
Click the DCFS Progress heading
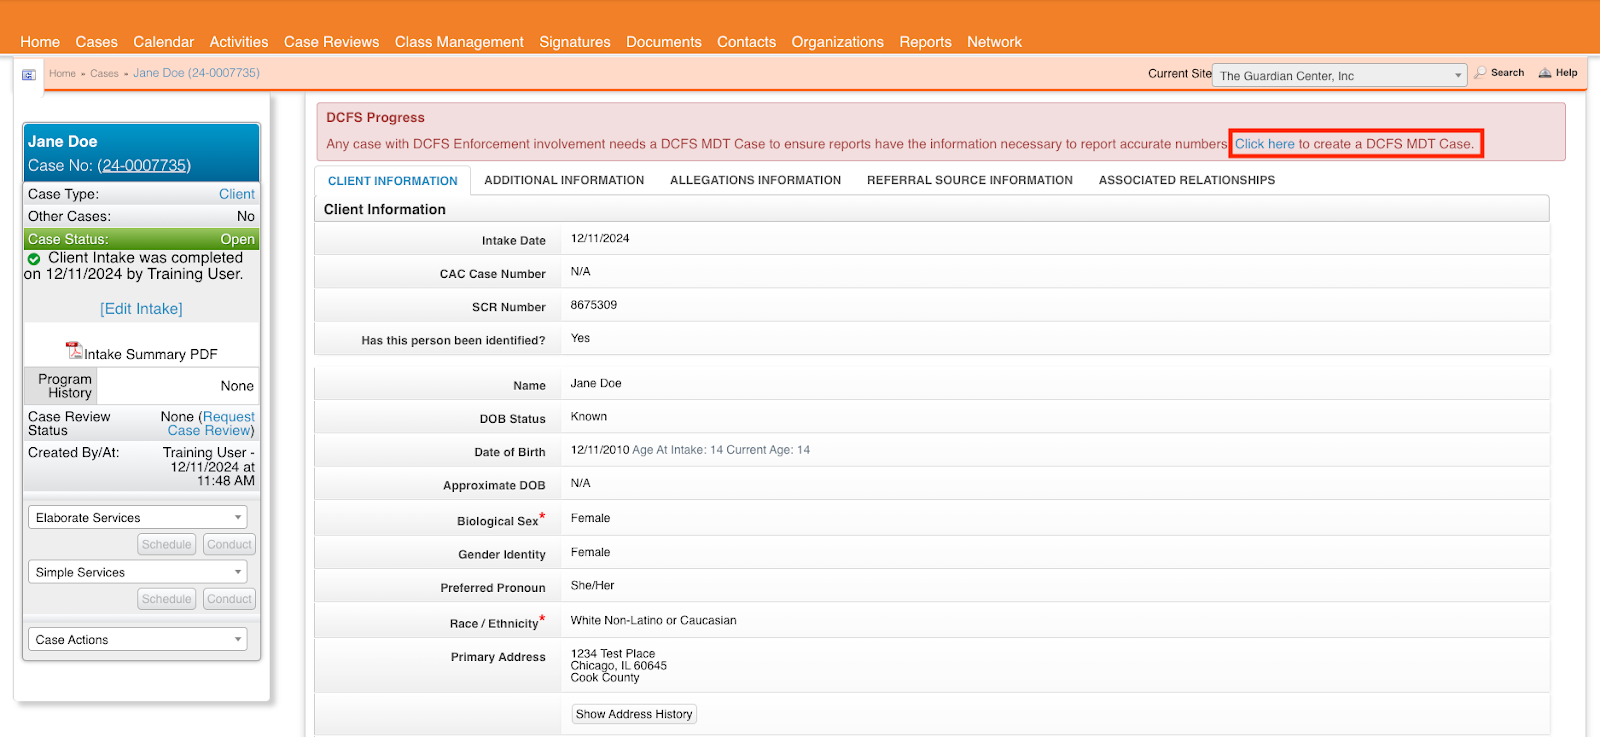click(x=375, y=117)
